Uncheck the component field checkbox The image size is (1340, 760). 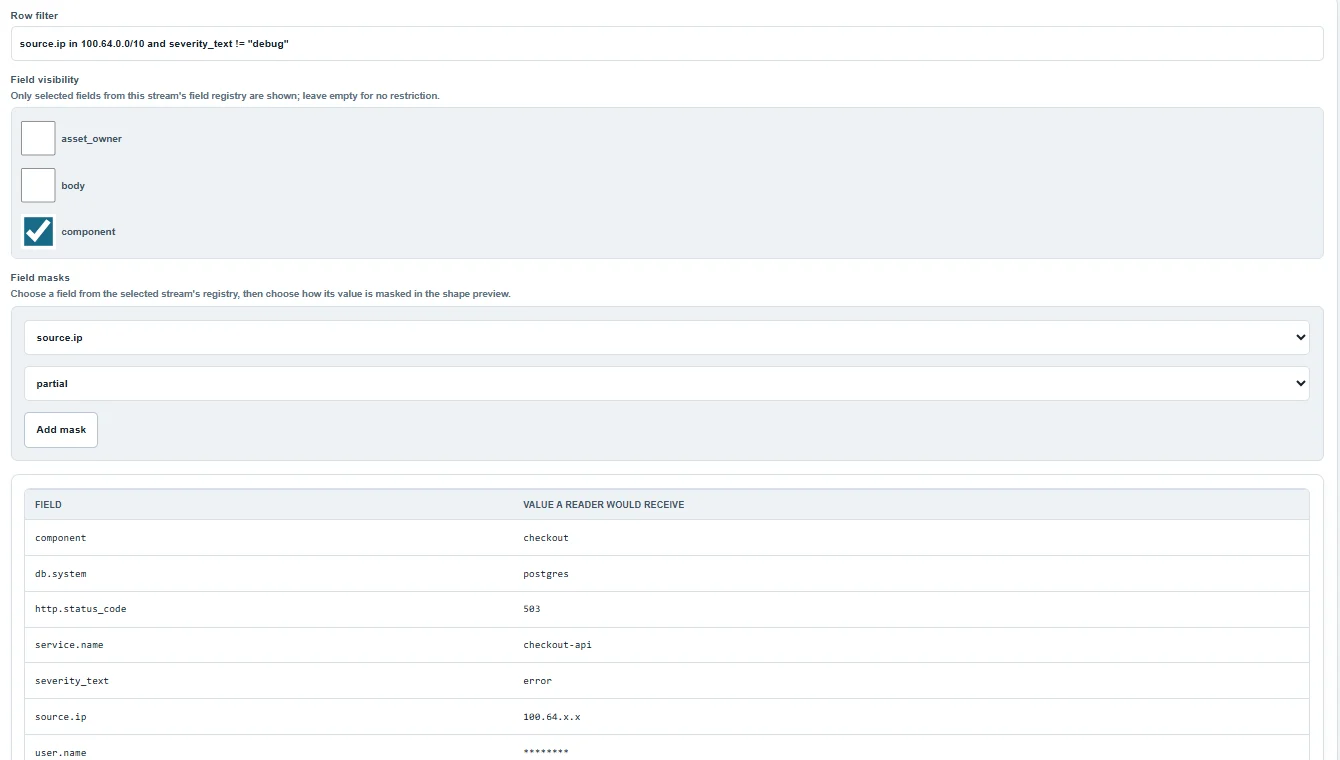pos(38,231)
